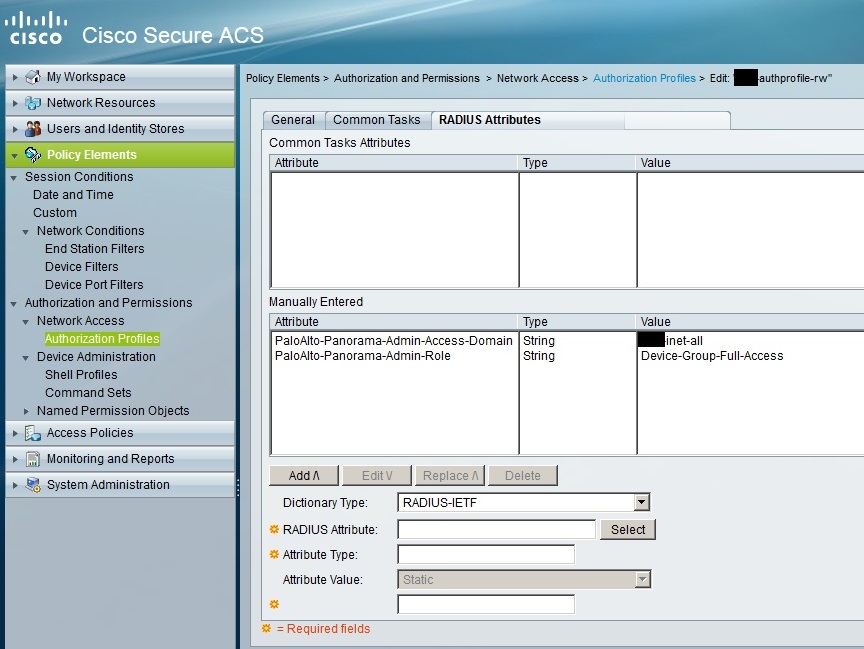The height and width of the screenshot is (649, 864).
Task: Click the Attribute Type input field
Action: 486,554
